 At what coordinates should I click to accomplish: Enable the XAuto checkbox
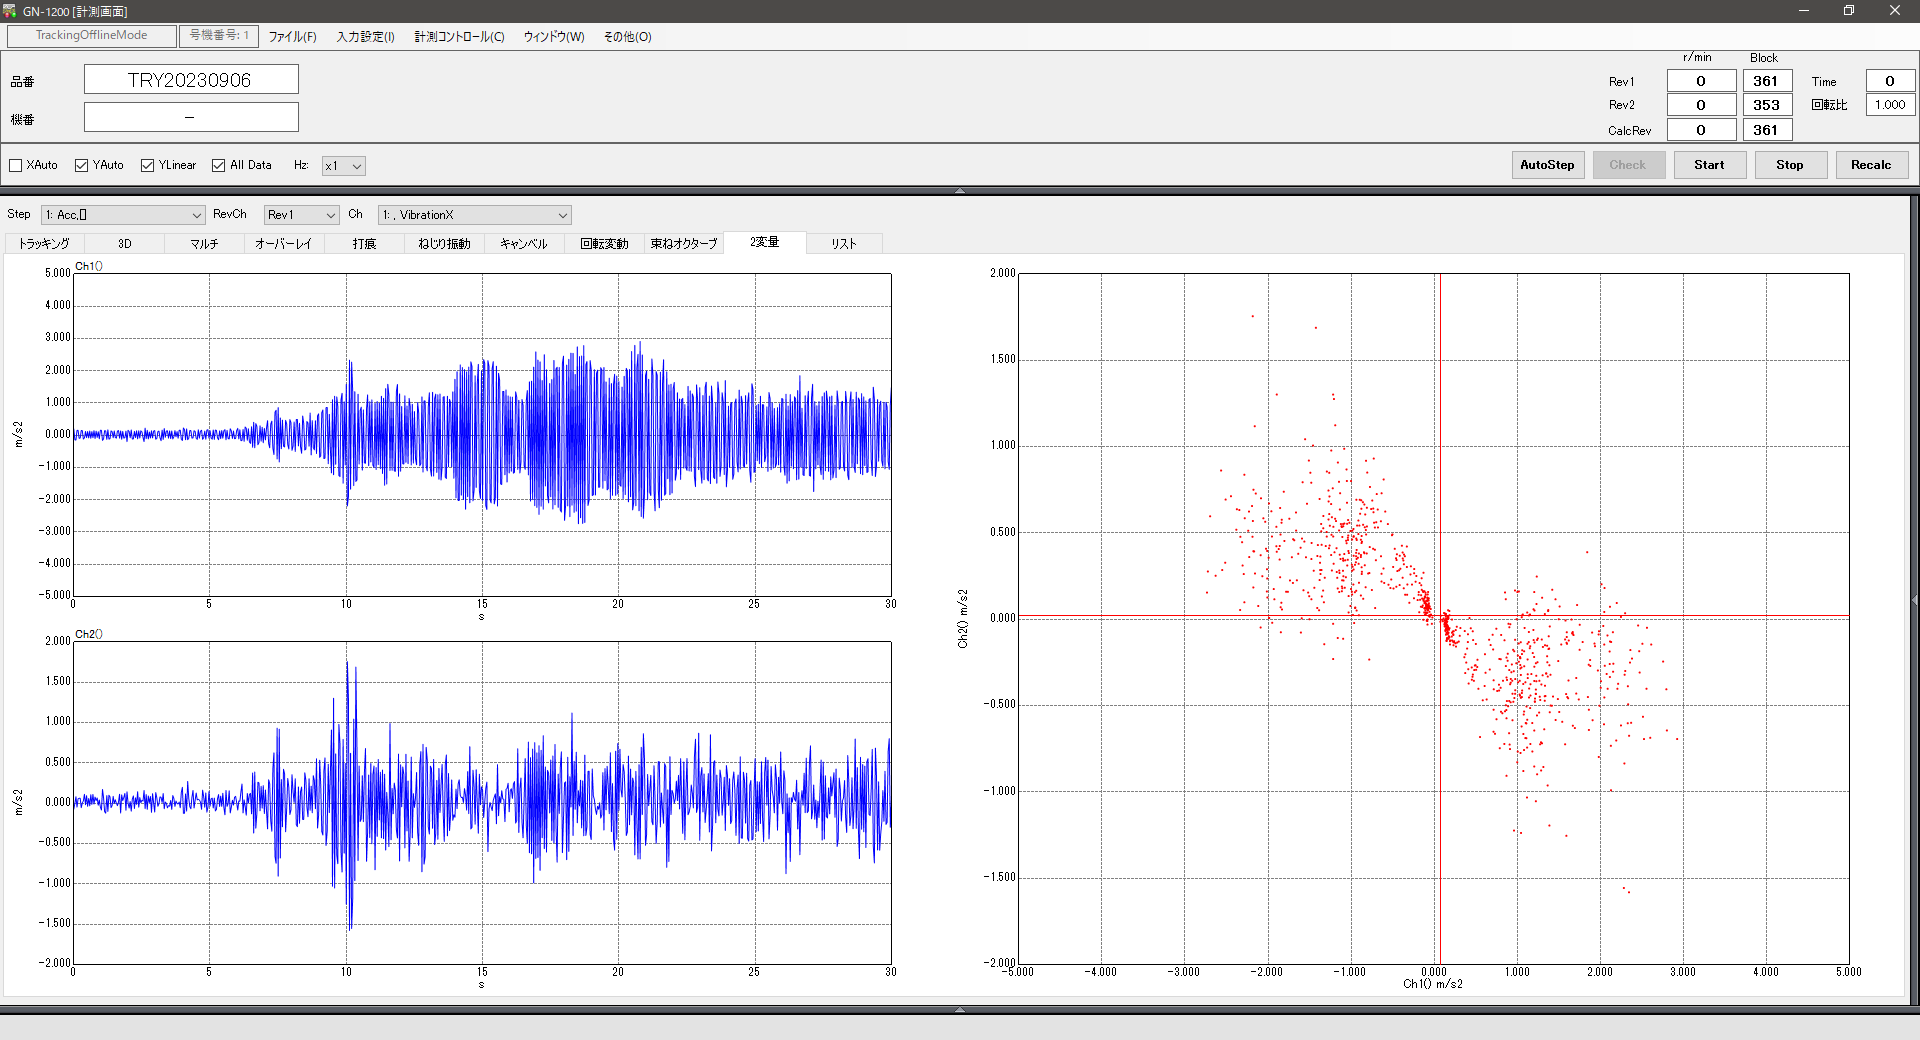16,166
